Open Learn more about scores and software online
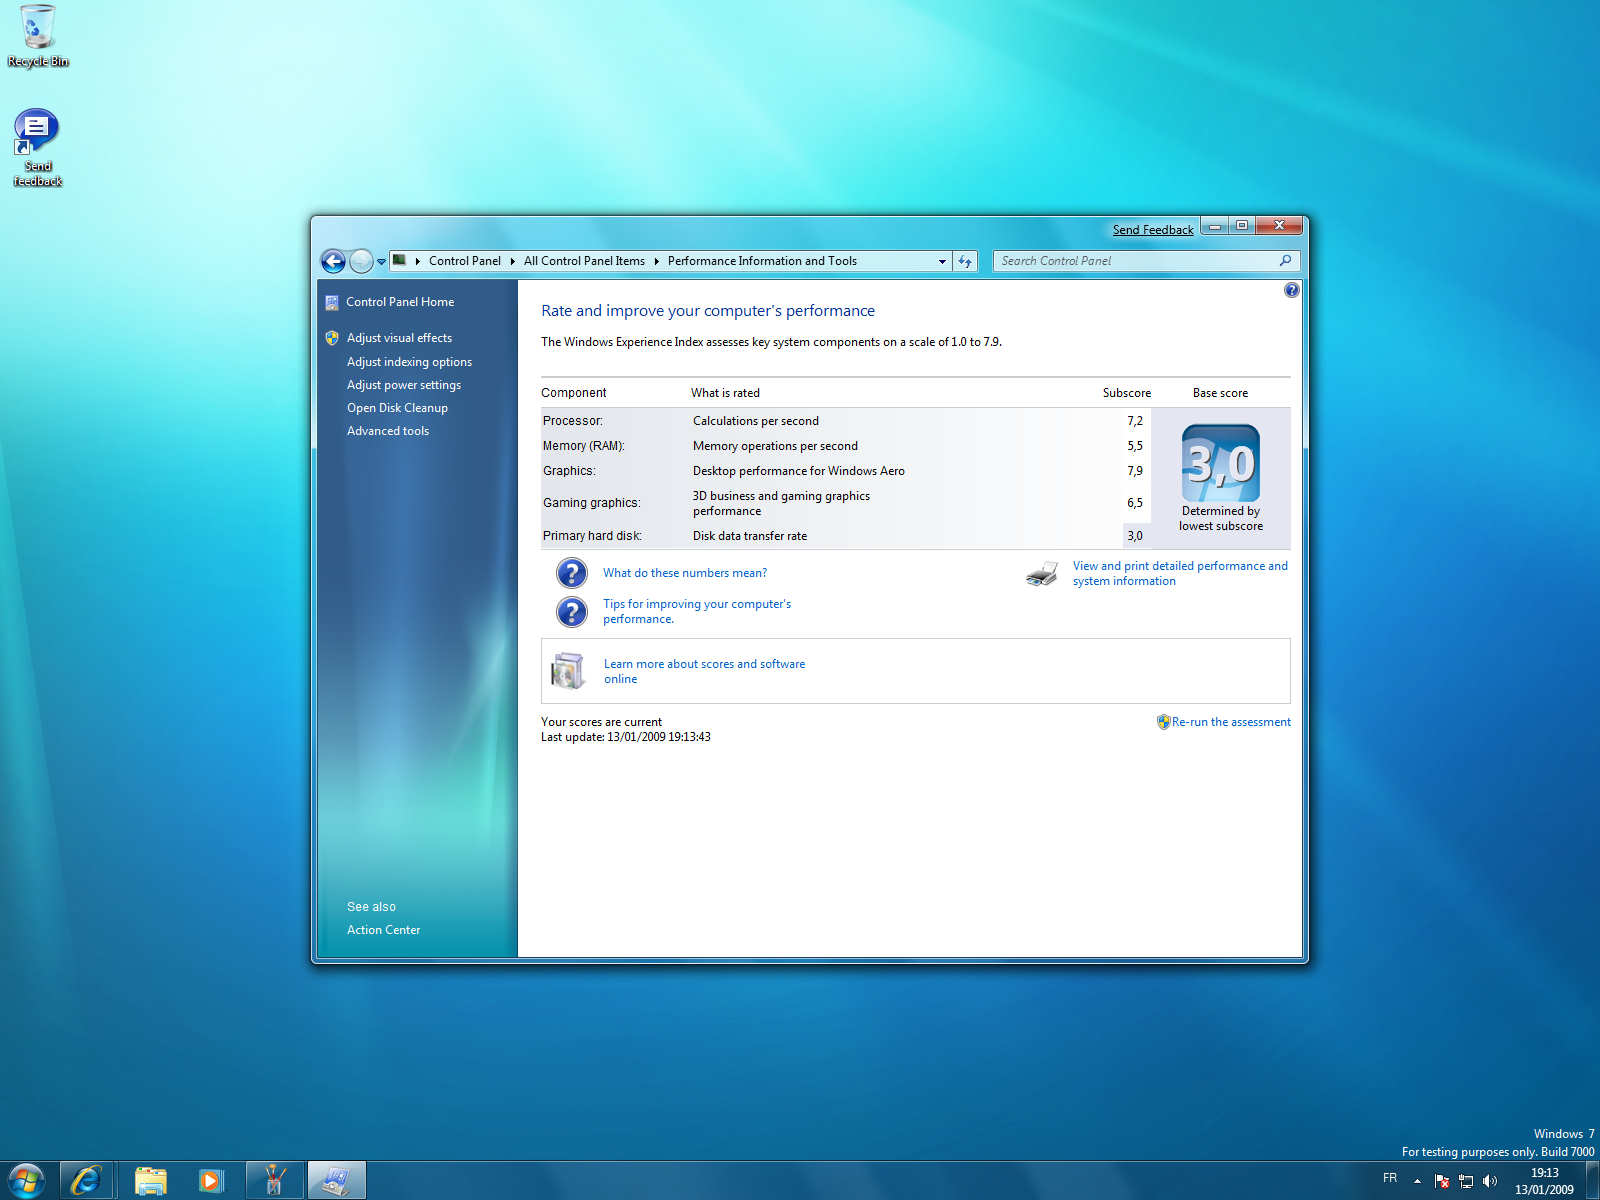Screen dimensions: 1600x1200 click(x=704, y=671)
